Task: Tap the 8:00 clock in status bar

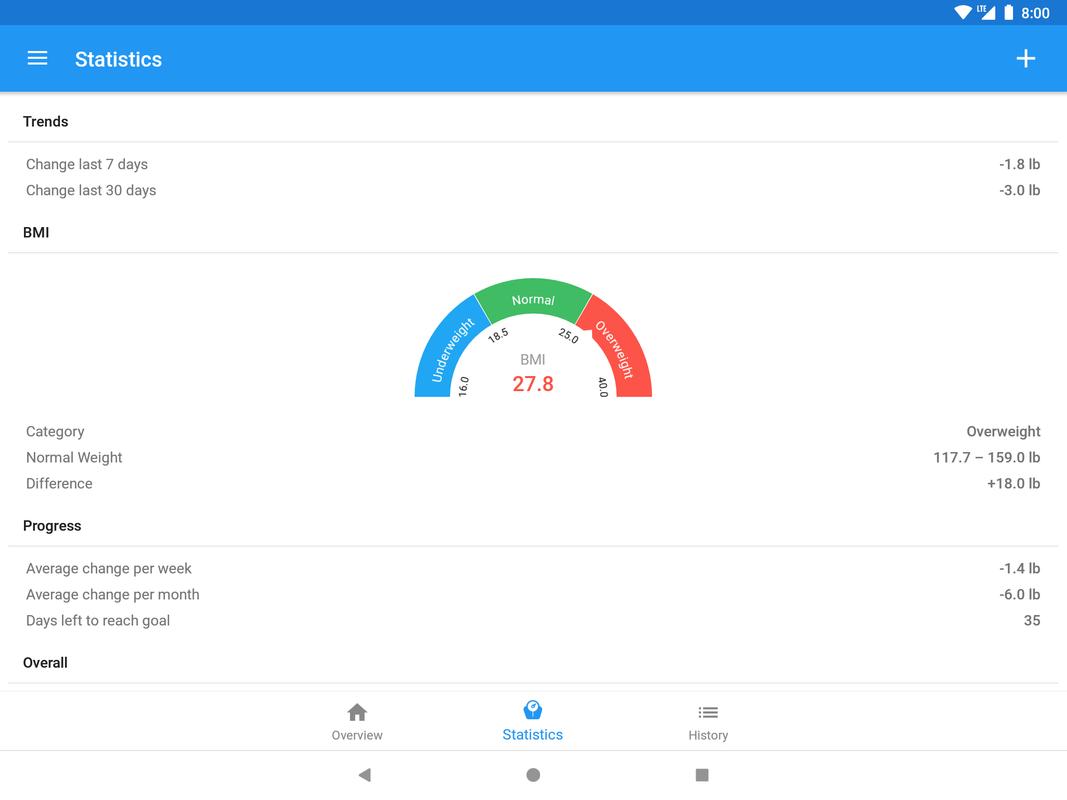Action: pos(1035,13)
